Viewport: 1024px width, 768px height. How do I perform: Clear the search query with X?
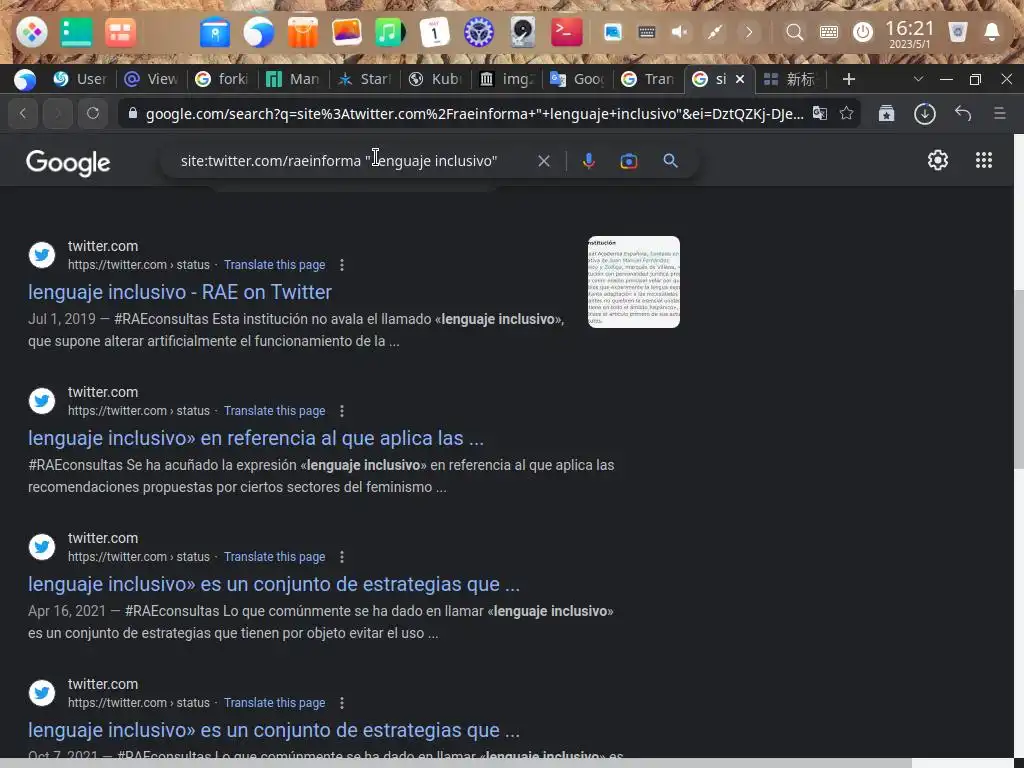tap(543, 161)
